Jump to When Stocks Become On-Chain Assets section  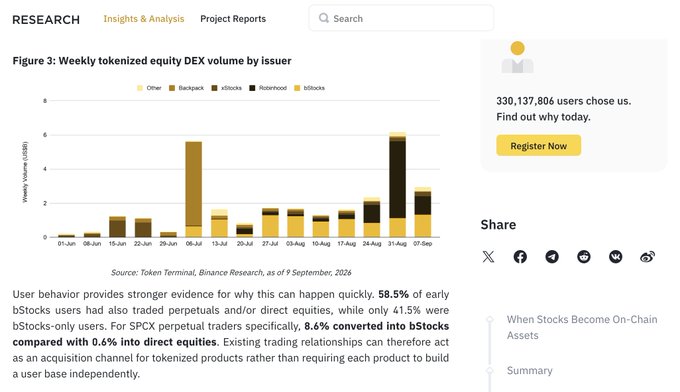[582, 327]
